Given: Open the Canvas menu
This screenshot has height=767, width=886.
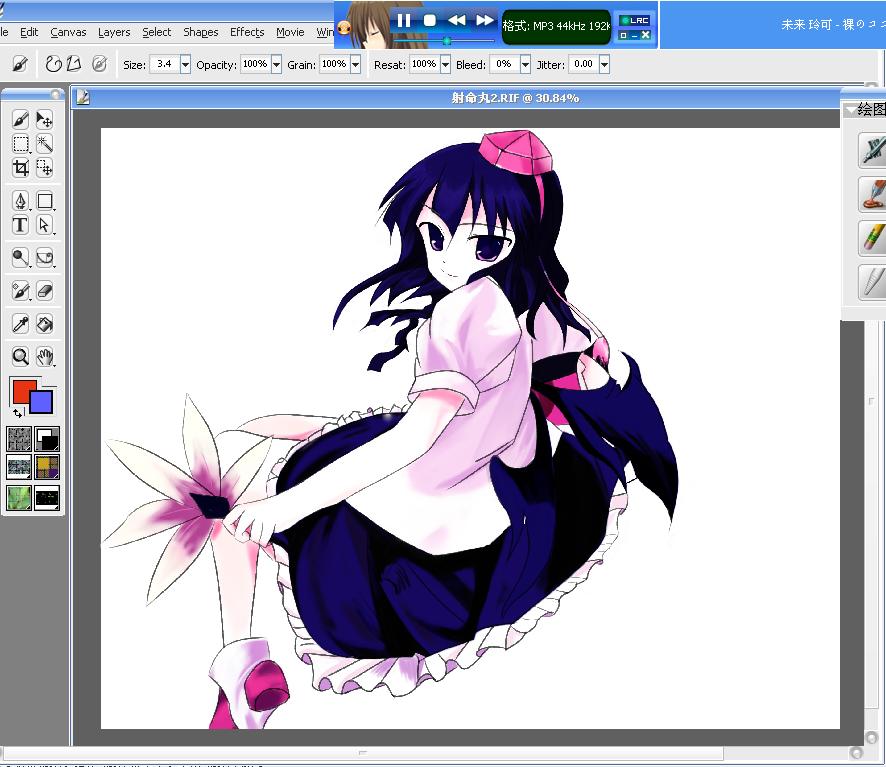Looking at the screenshot, I should point(68,32).
